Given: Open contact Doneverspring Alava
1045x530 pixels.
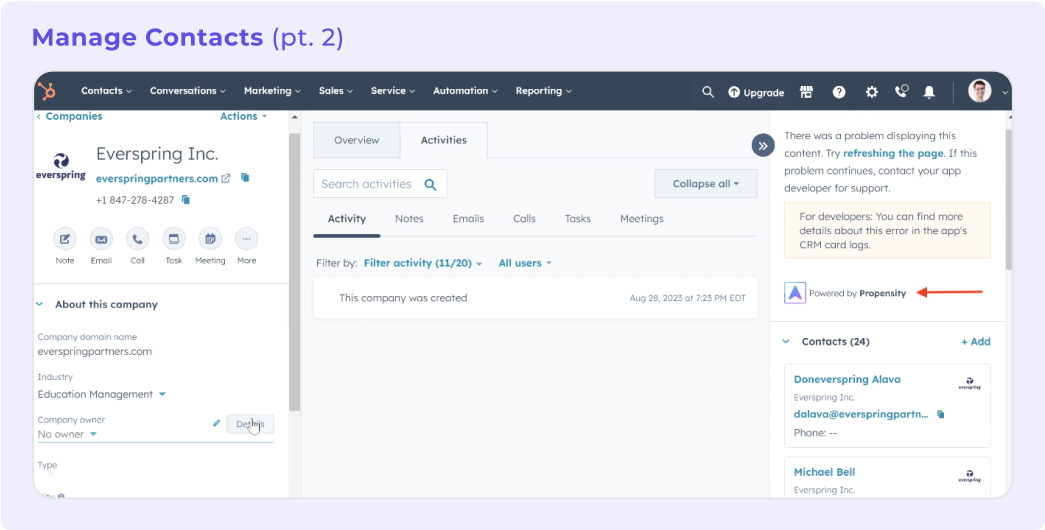Looking at the screenshot, I should tap(847, 379).
